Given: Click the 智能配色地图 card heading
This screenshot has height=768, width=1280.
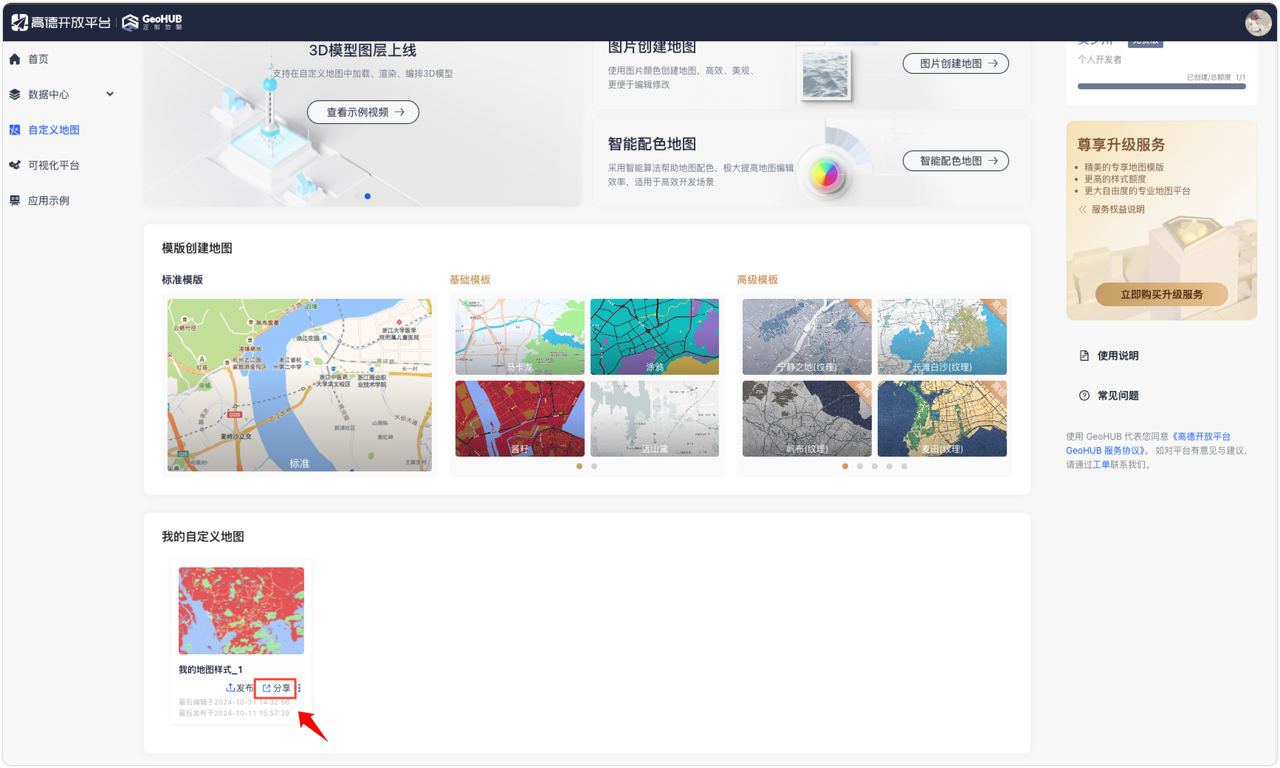Looking at the screenshot, I should pyautogui.click(x=652, y=144).
